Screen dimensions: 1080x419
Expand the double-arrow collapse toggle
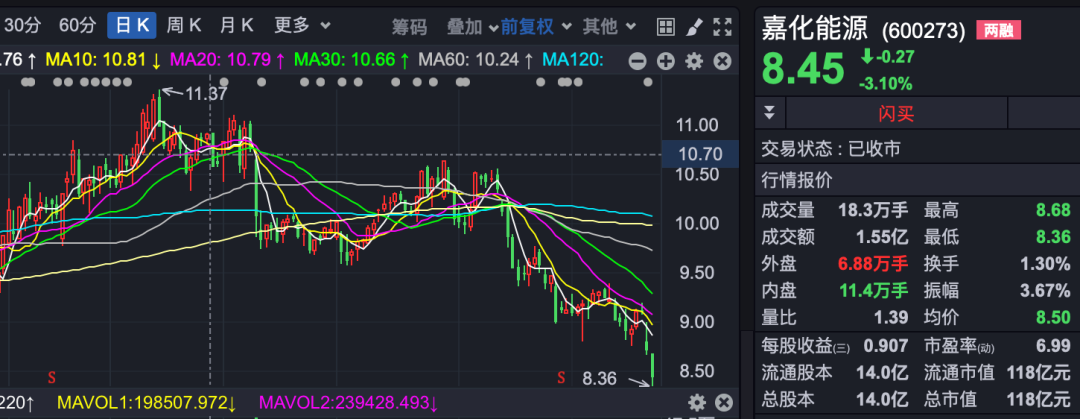pos(770,113)
